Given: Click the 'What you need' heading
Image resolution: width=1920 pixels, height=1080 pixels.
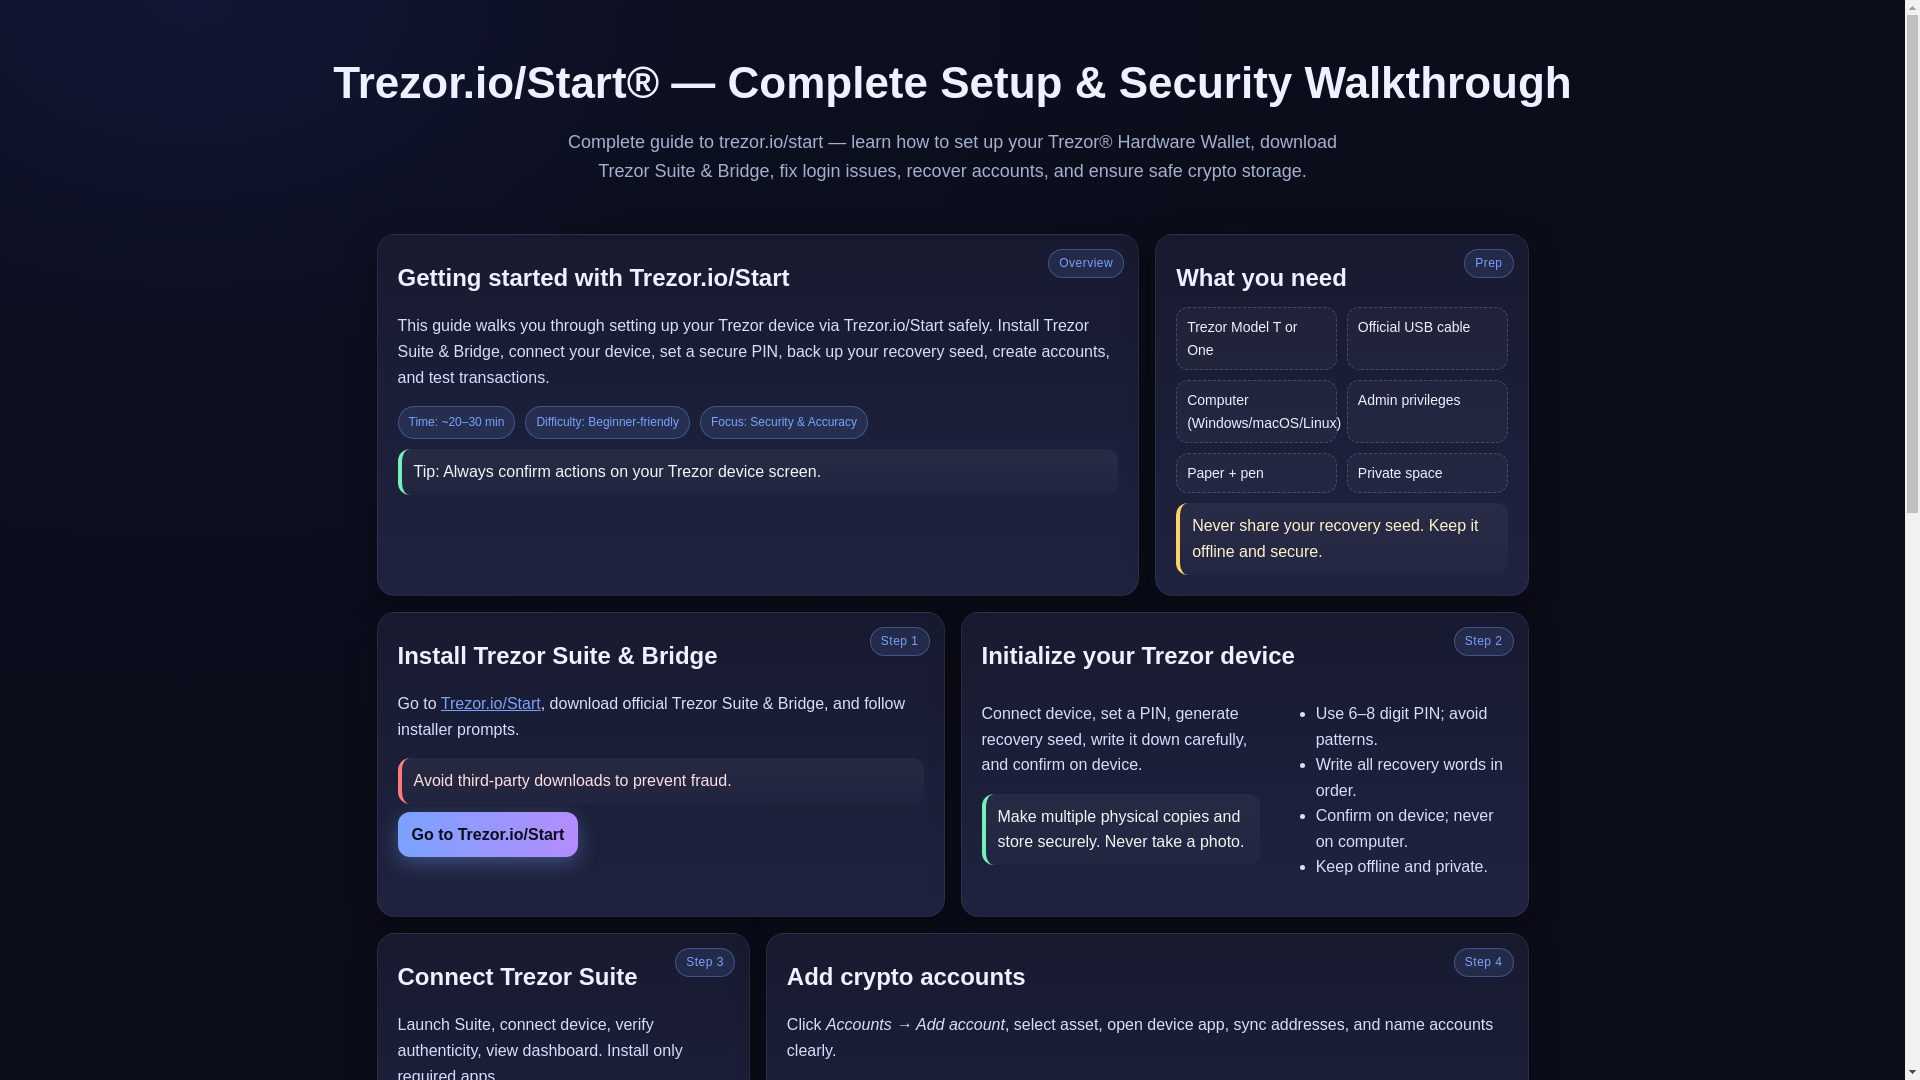Looking at the screenshot, I should coord(1261,278).
